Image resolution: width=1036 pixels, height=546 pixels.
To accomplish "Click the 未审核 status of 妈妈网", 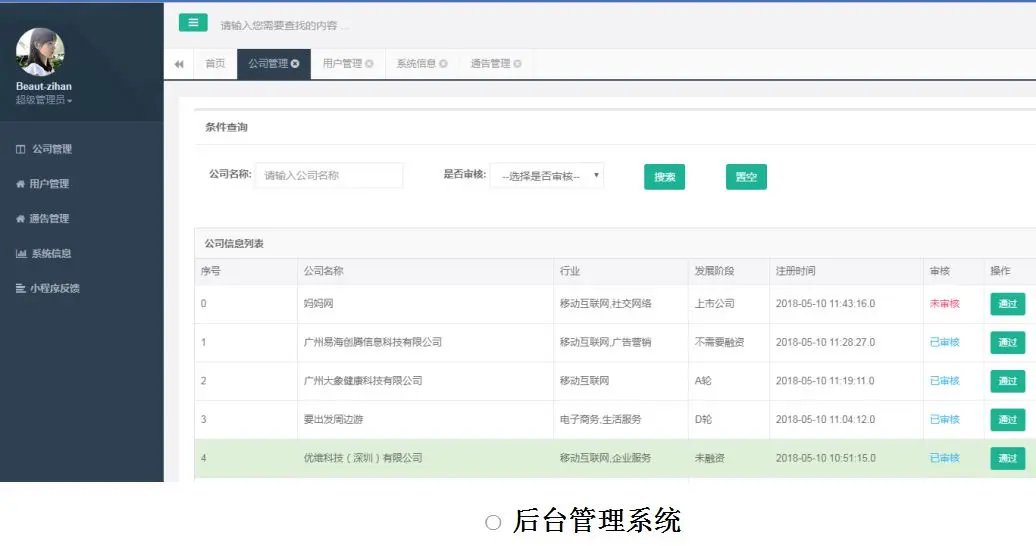I will tap(944, 304).
